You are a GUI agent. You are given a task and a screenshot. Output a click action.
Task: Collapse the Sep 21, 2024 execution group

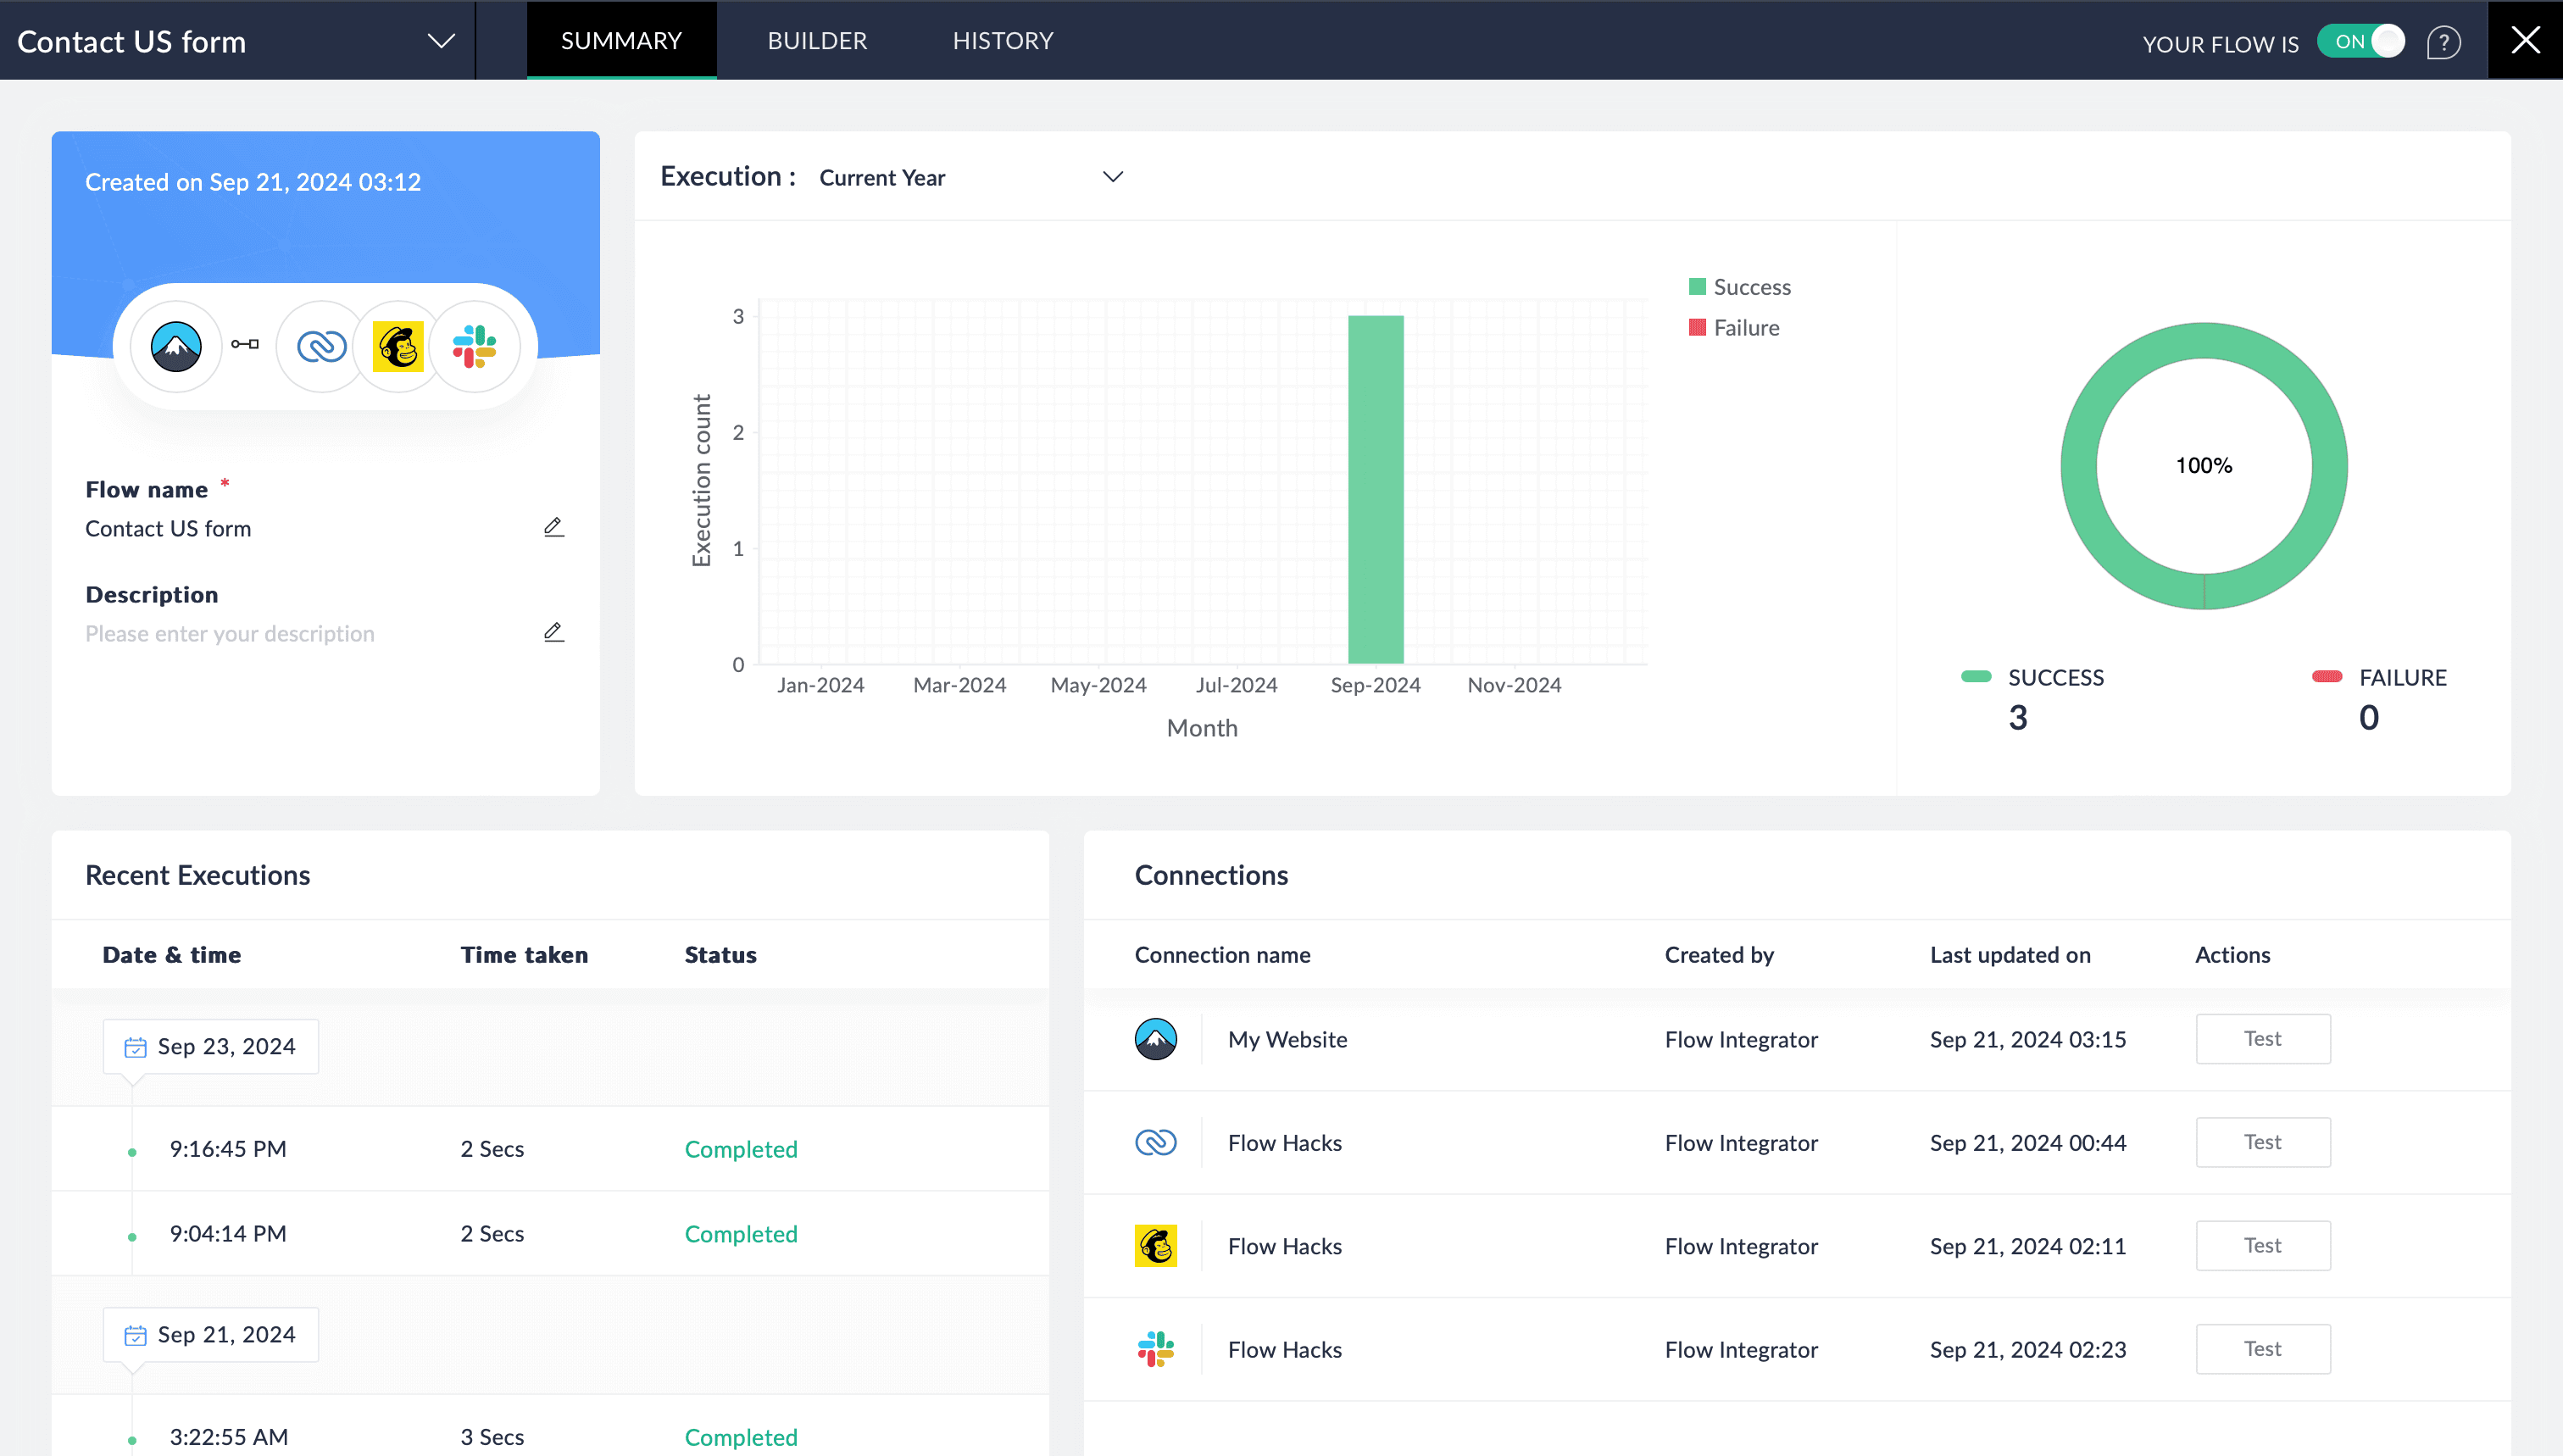[210, 1335]
